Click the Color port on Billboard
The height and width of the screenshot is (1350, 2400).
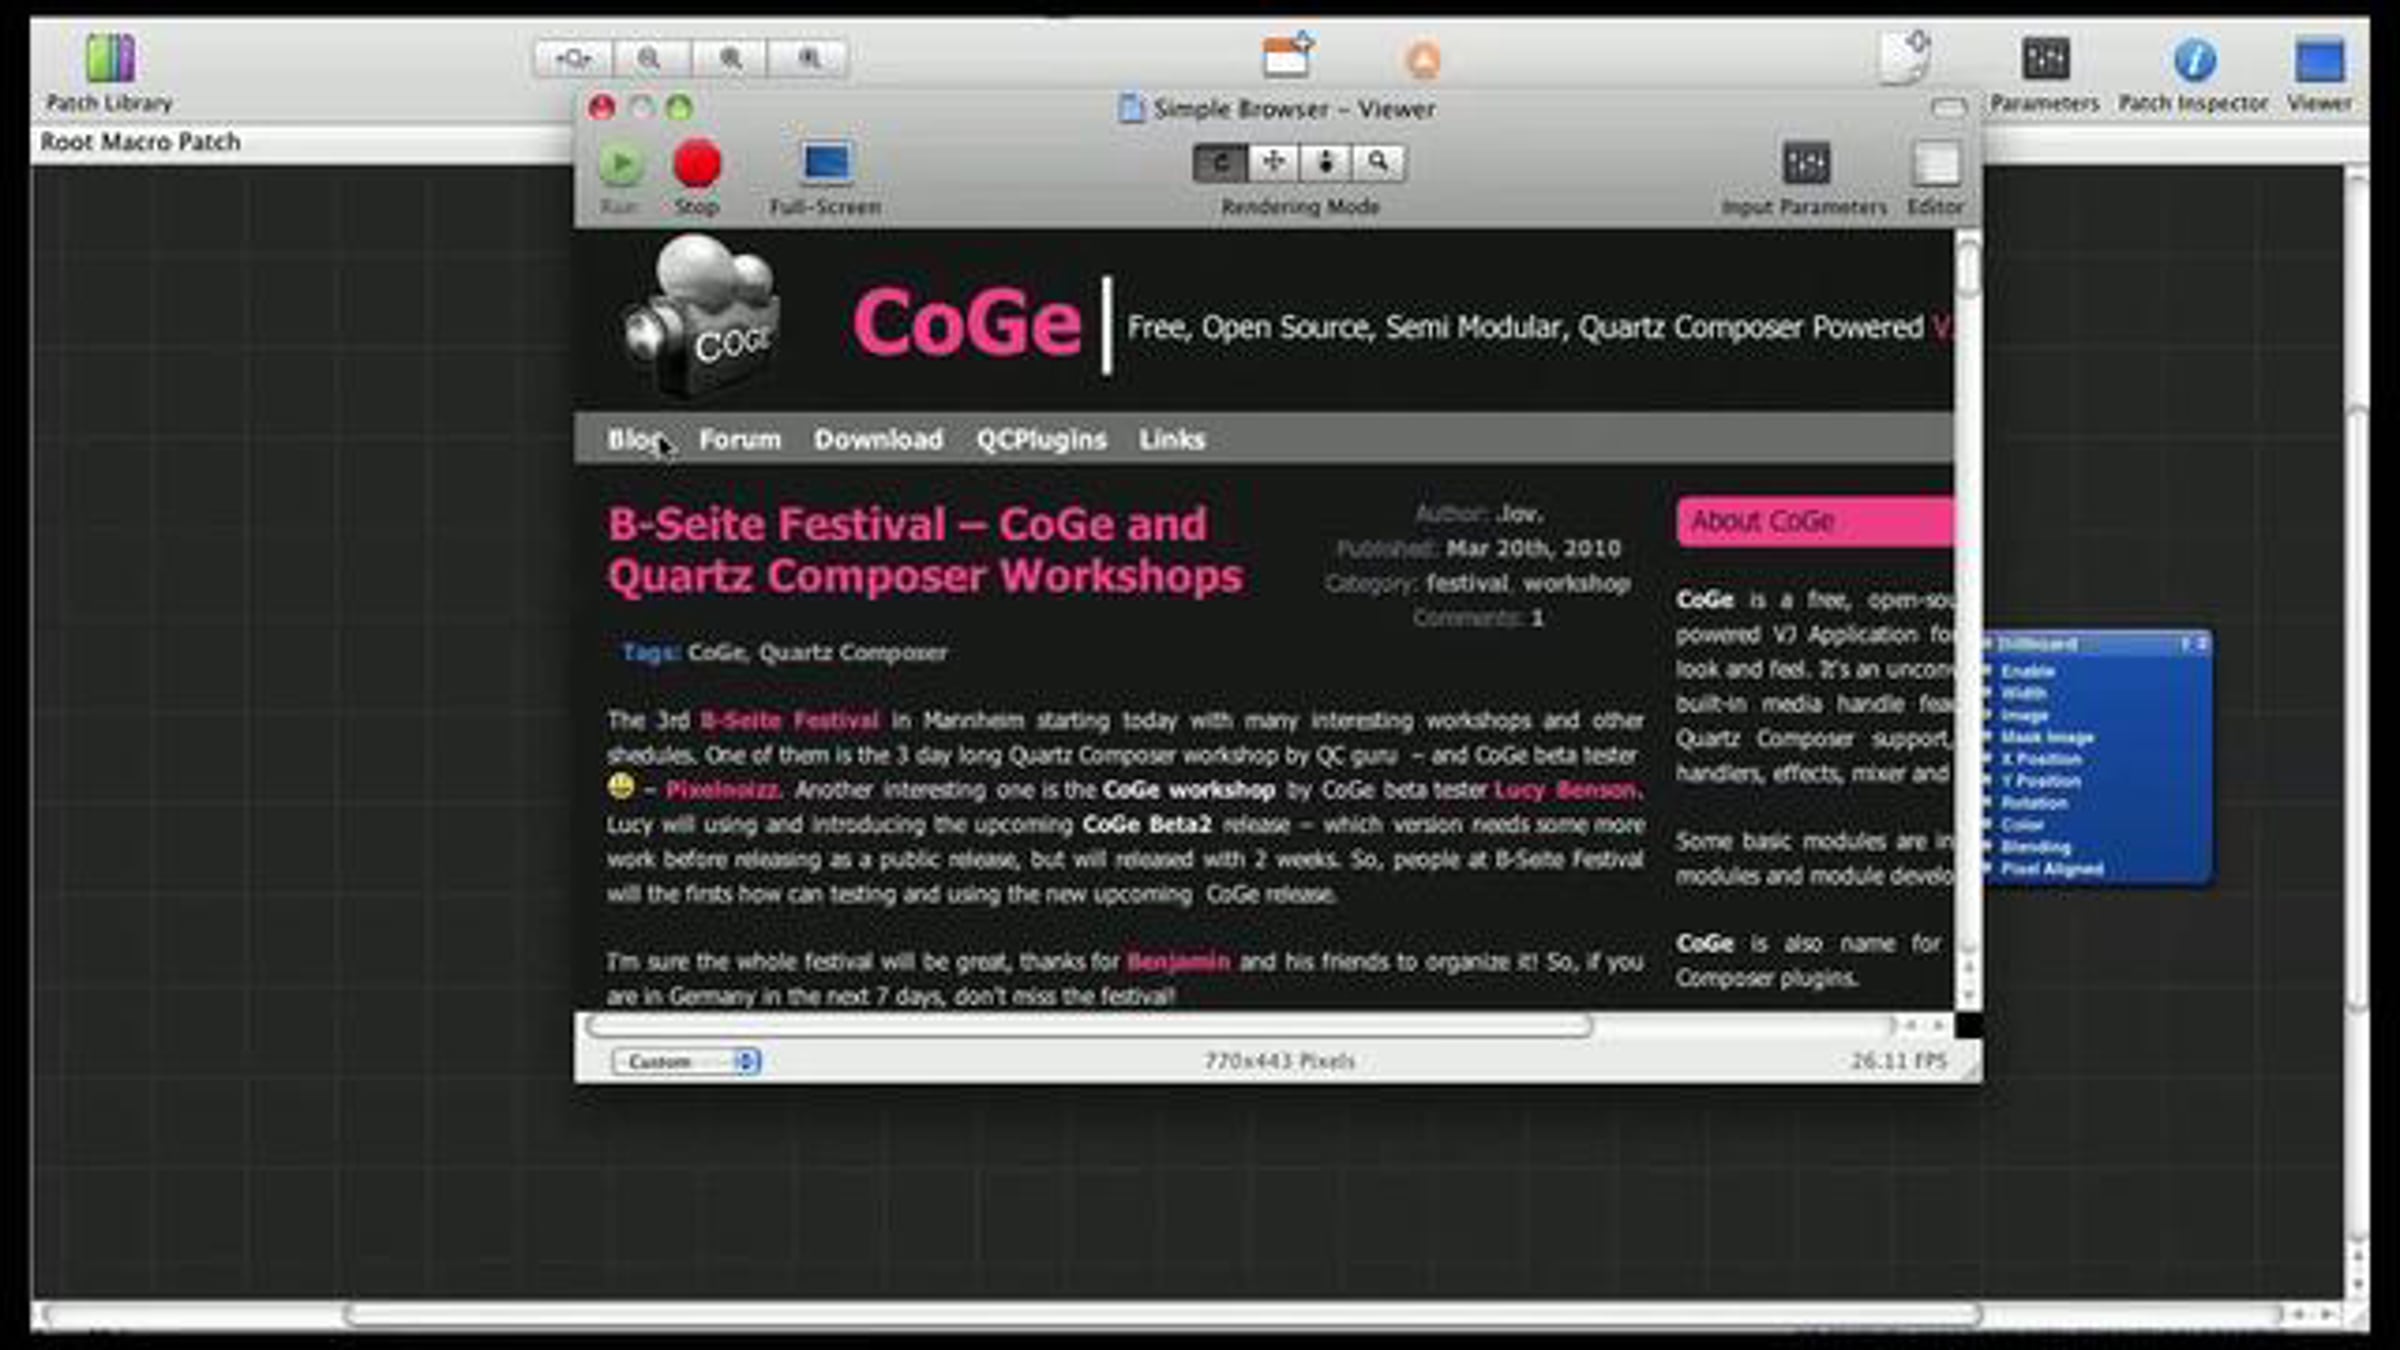(2021, 825)
